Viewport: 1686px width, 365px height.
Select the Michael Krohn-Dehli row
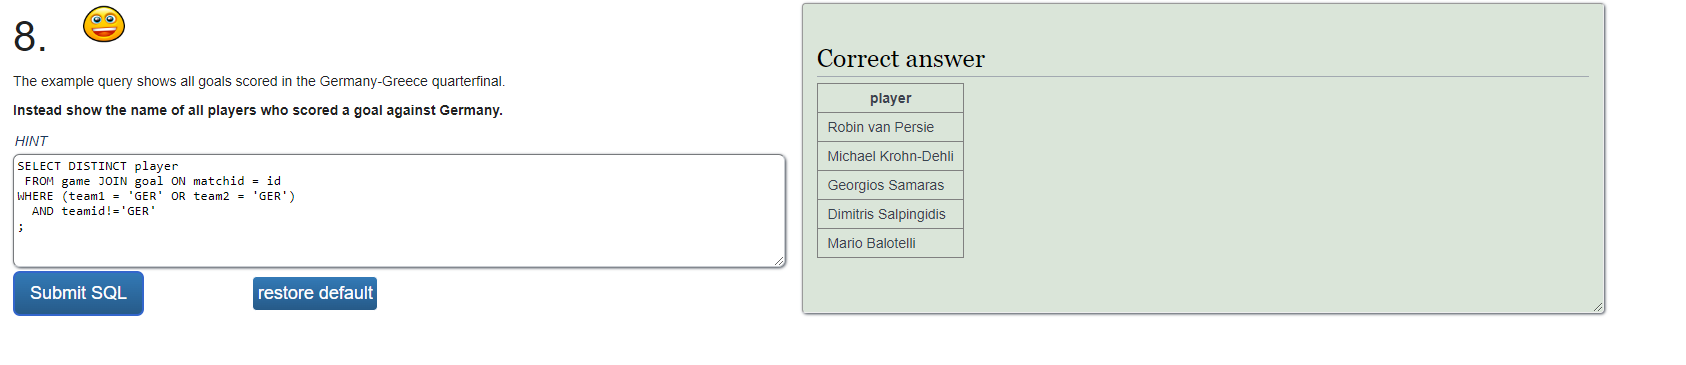tap(890, 156)
